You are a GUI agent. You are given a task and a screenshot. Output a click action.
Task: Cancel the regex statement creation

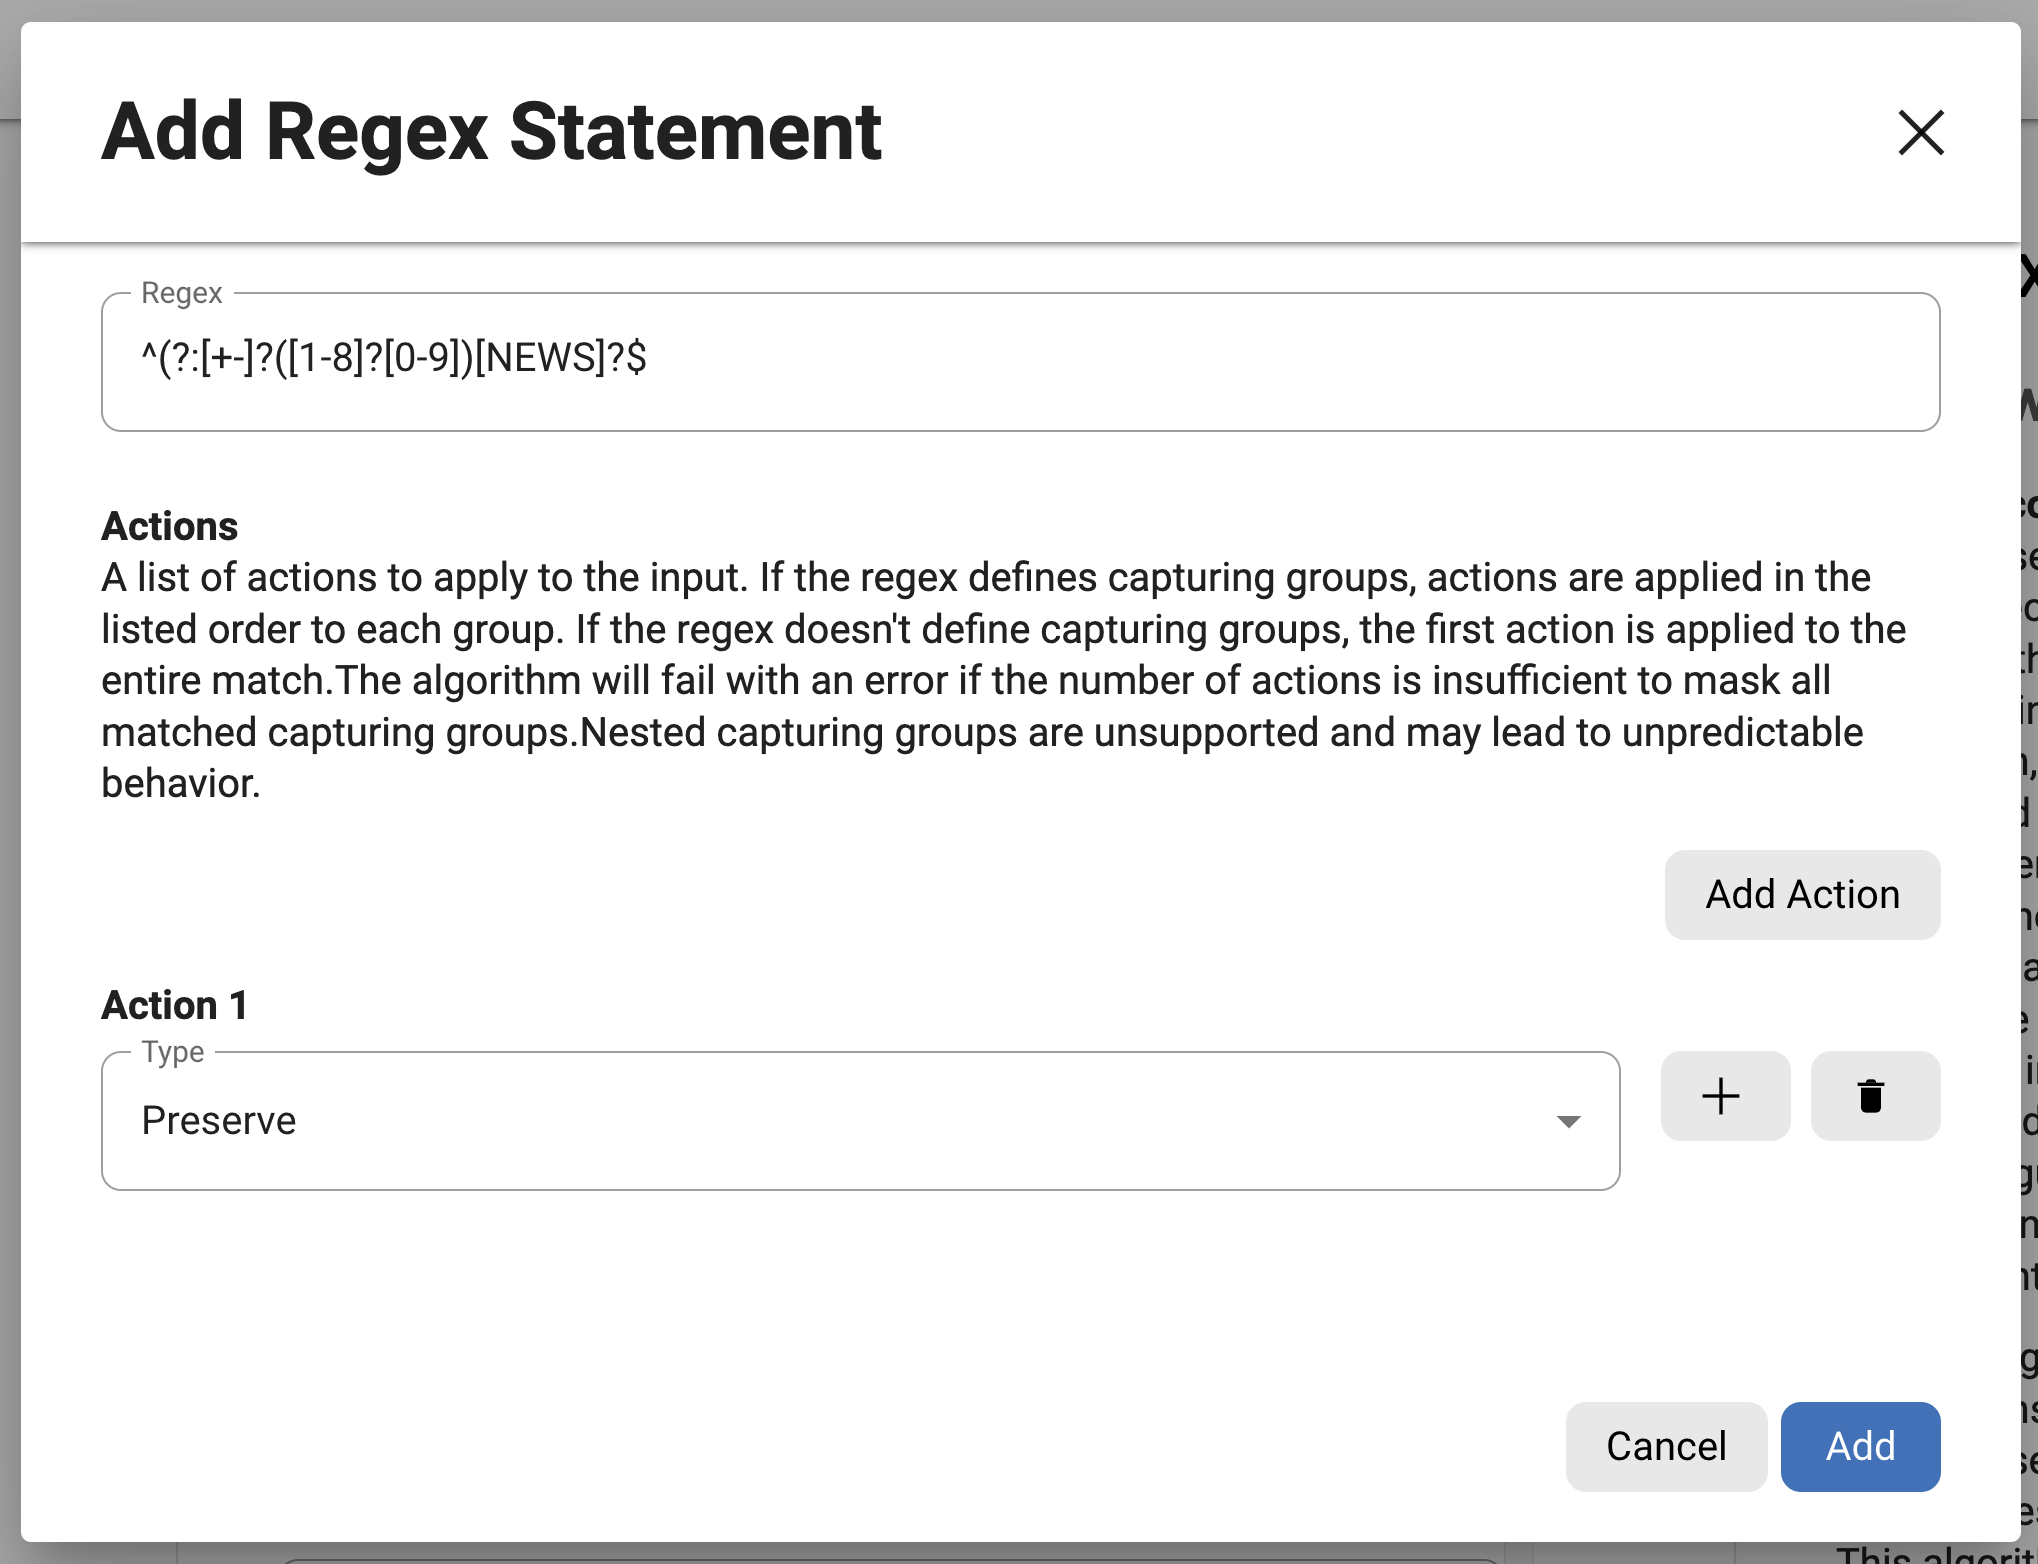point(1665,1446)
